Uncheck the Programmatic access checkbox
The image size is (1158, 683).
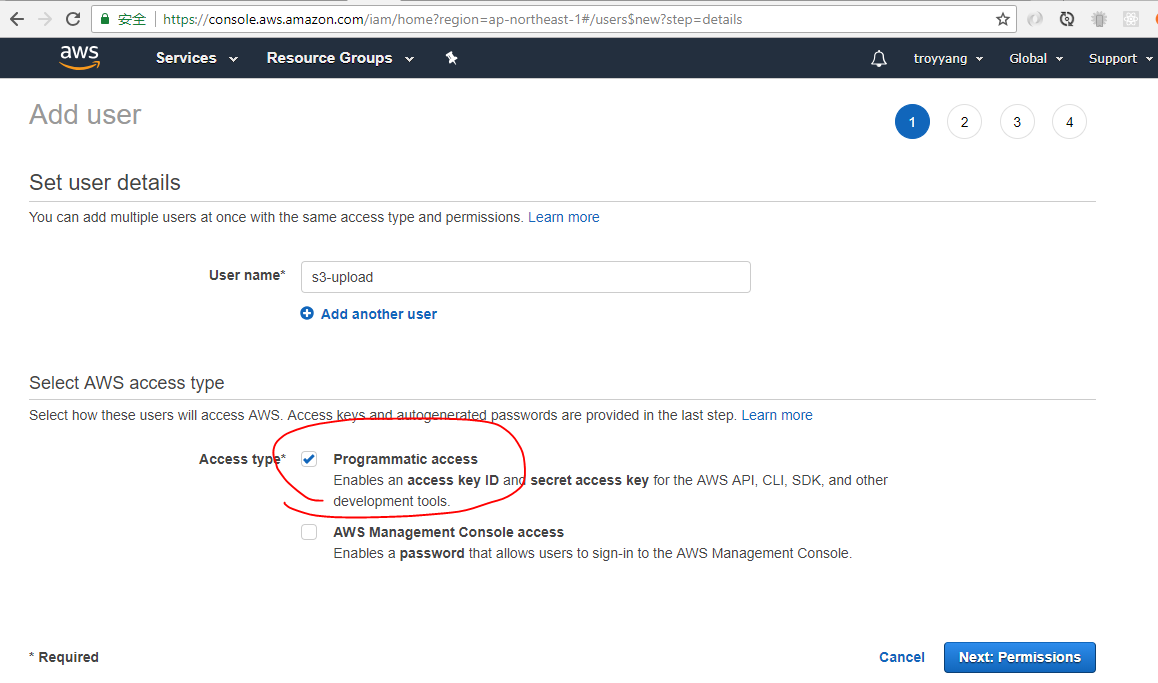click(309, 459)
